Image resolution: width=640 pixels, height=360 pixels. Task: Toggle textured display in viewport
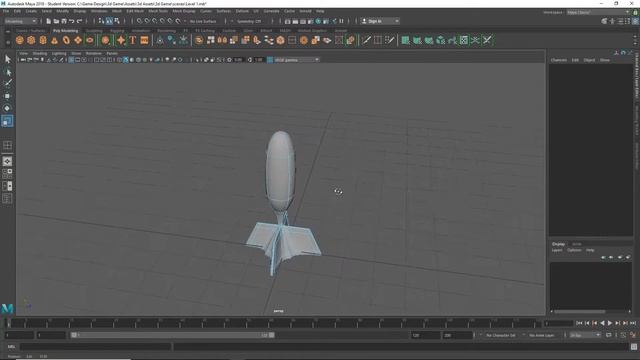pos(144,60)
